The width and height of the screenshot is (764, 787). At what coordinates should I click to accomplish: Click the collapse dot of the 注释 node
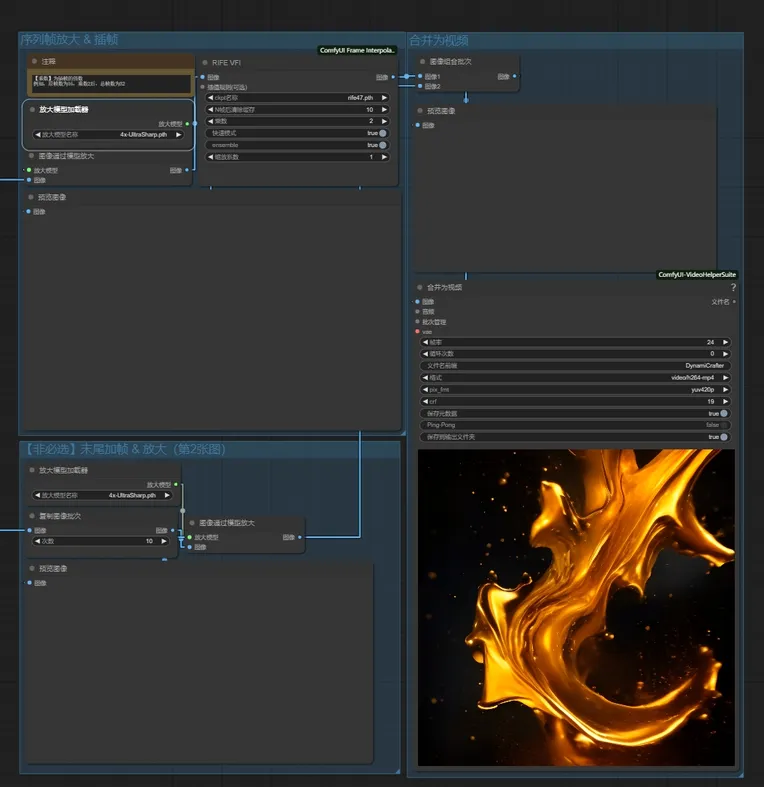pos(33,62)
